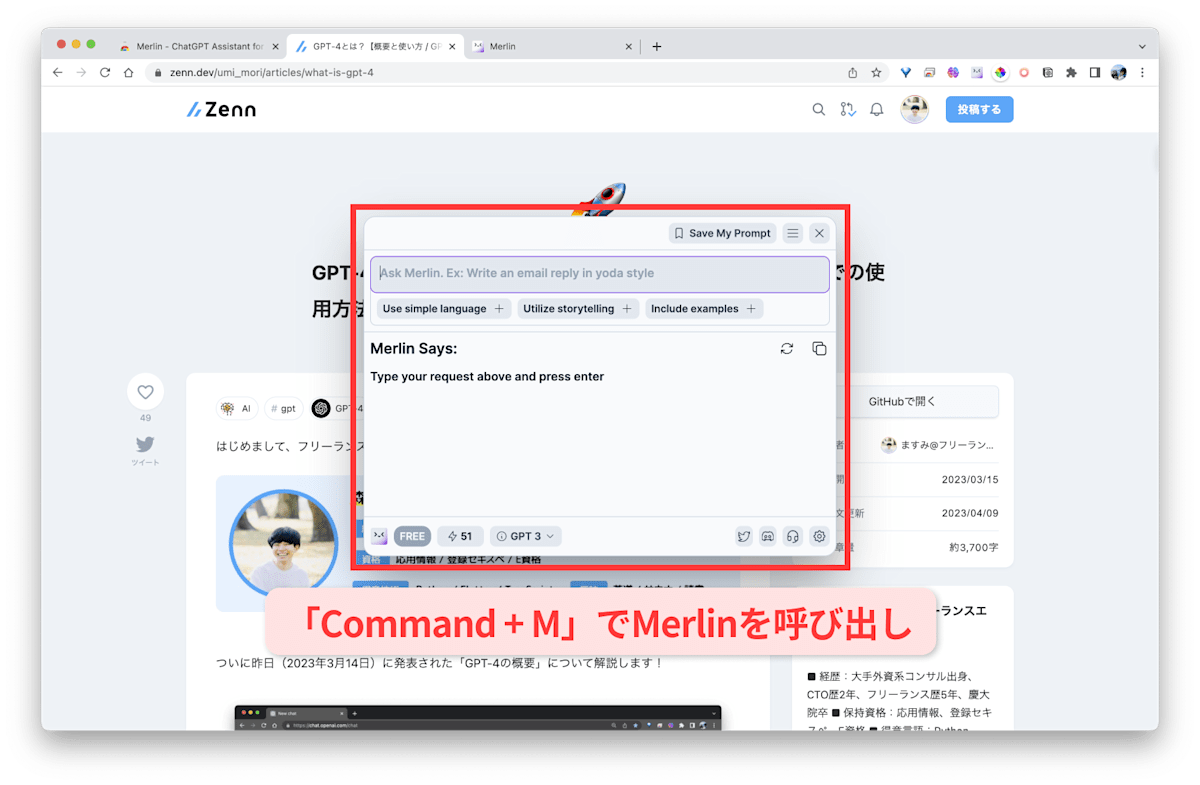Click the 投稿する button
Viewport: 1200px width, 785px height.
pos(979,110)
